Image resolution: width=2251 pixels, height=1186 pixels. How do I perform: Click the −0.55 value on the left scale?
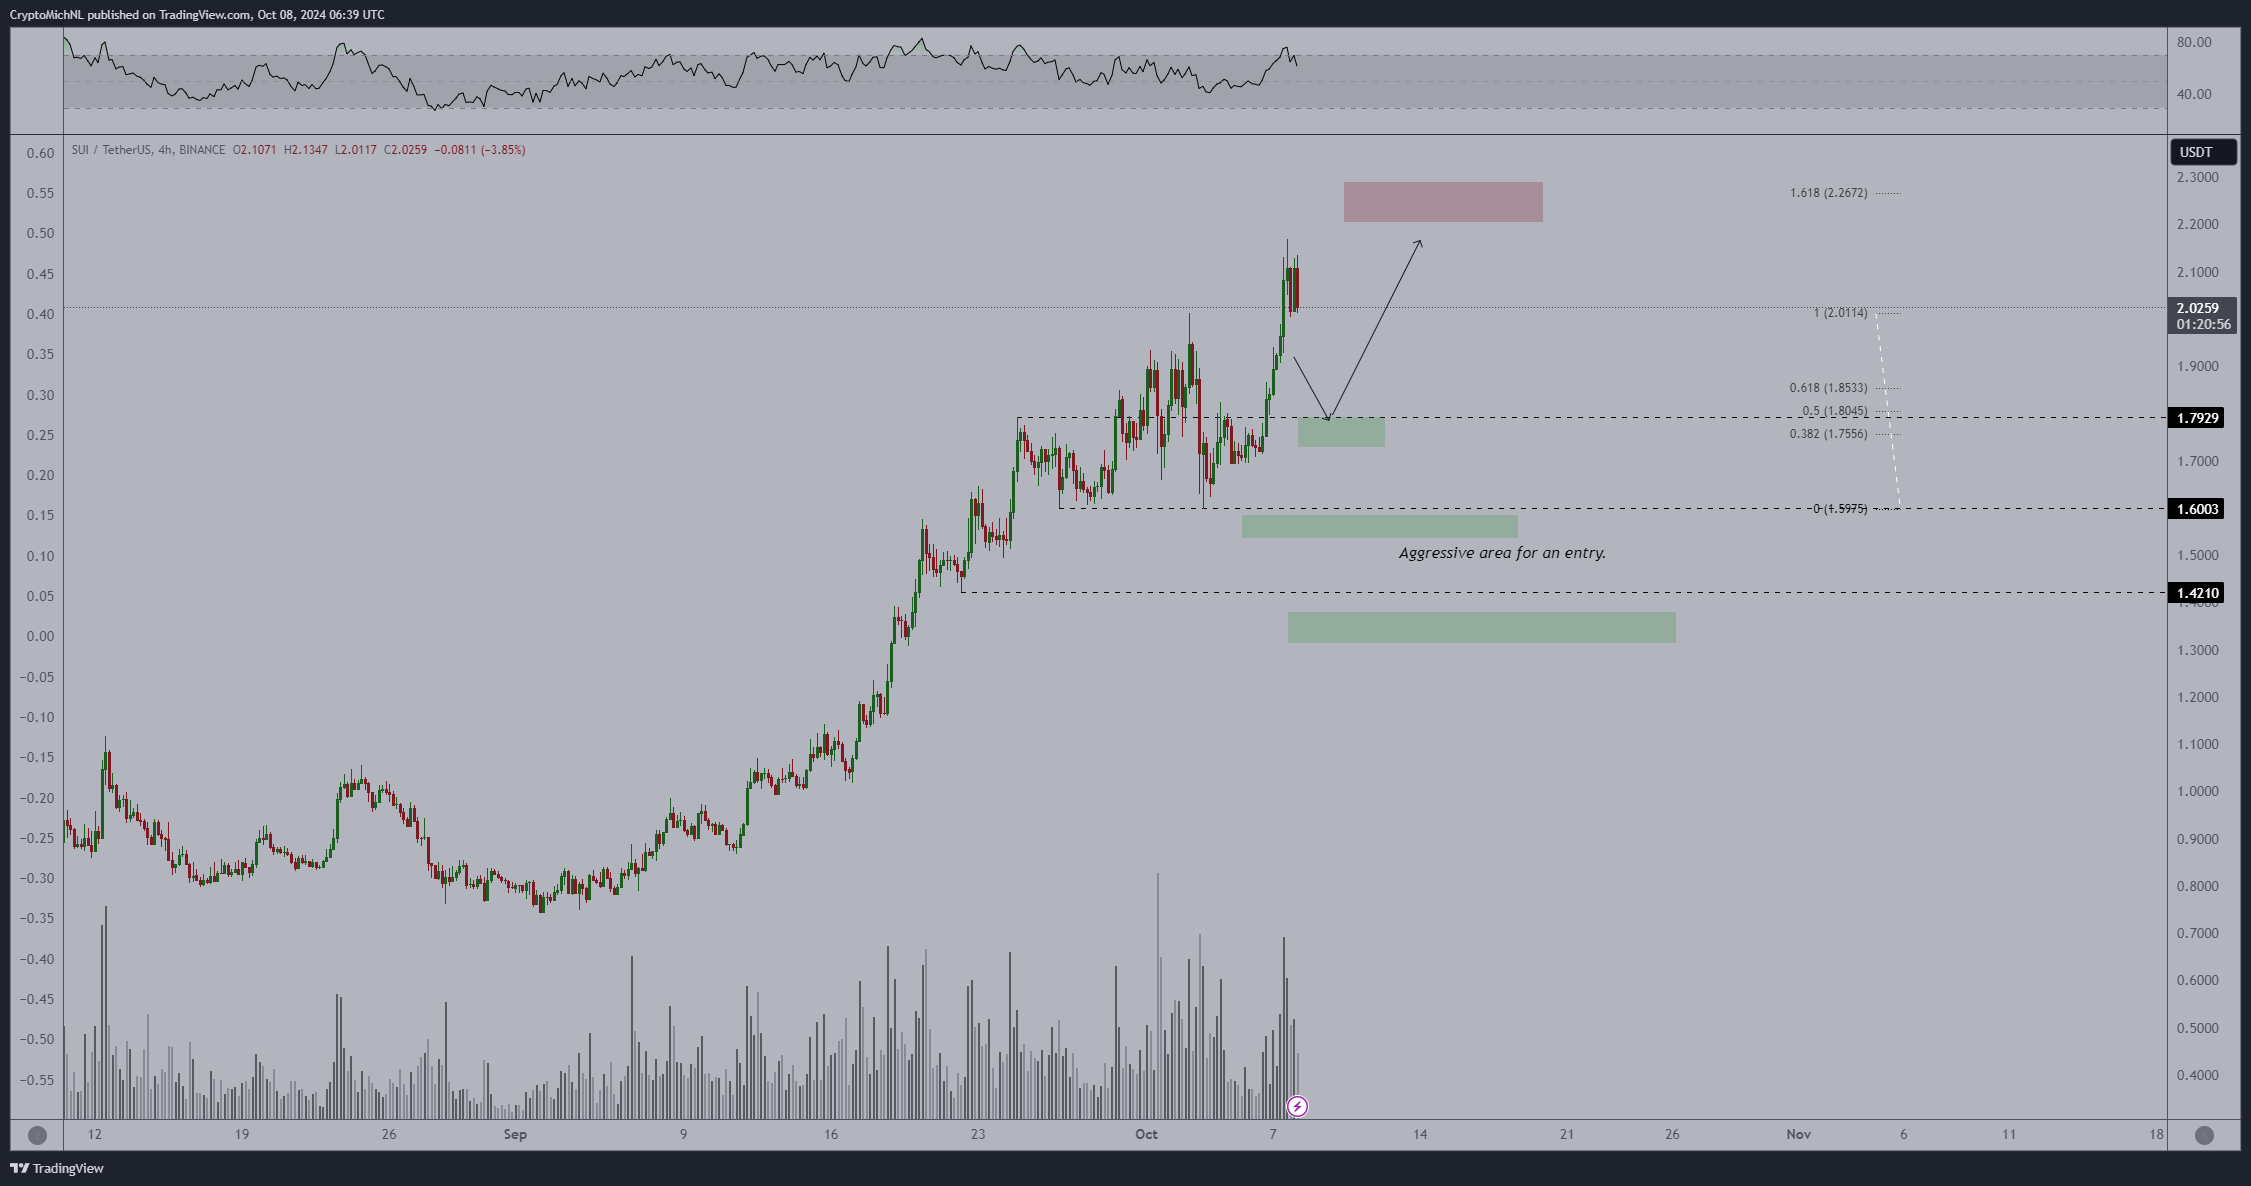pos(37,1080)
